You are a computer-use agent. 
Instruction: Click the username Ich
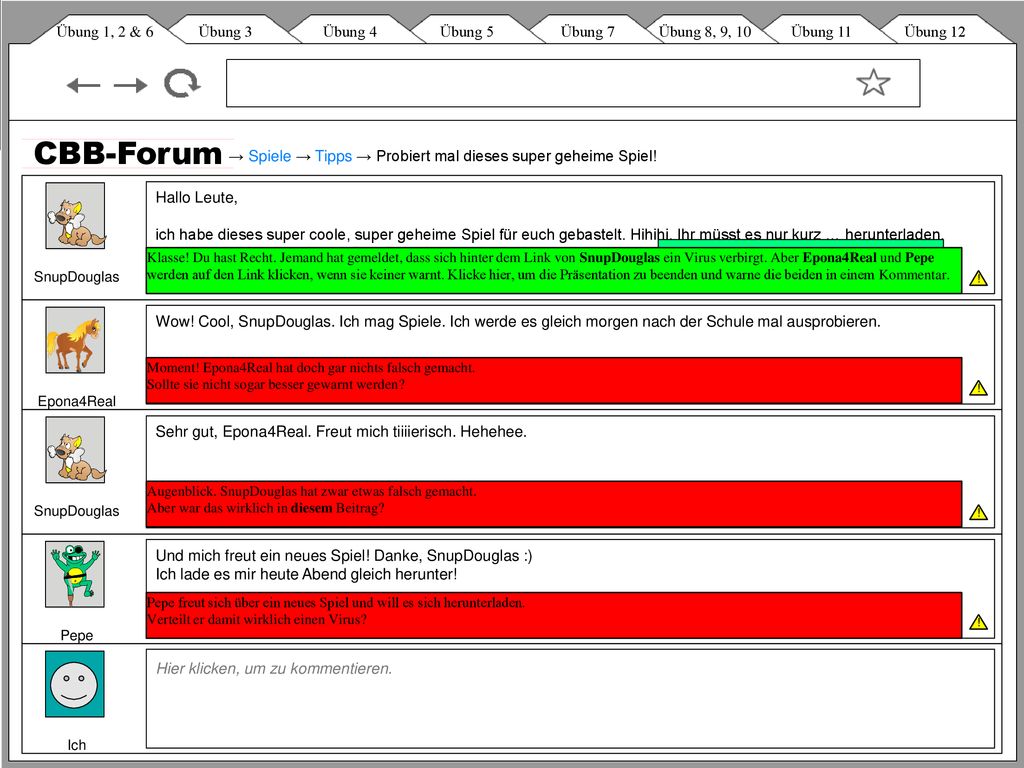pyautogui.click(x=76, y=744)
